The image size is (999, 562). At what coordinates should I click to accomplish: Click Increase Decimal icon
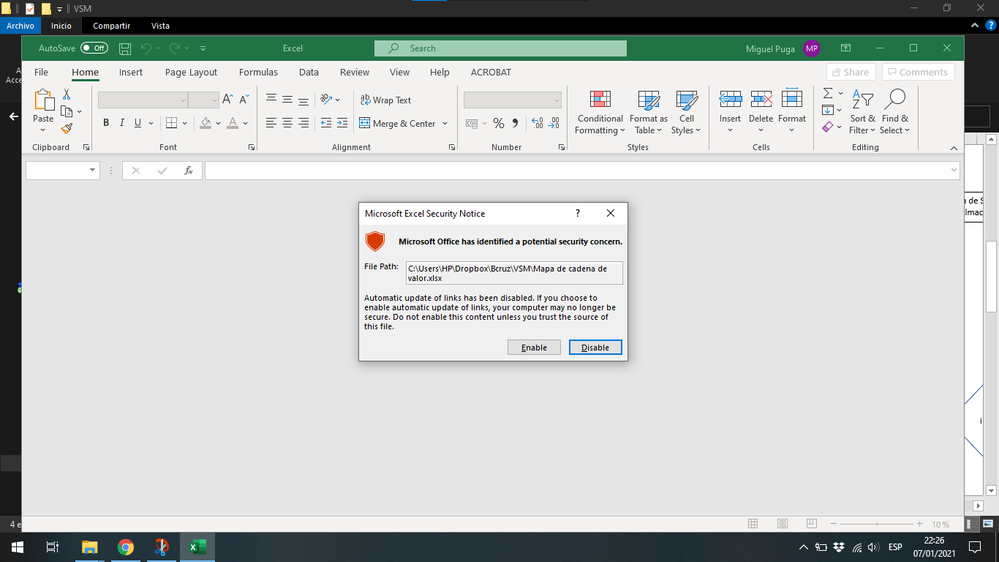pyautogui.click(x=537, y=124)
